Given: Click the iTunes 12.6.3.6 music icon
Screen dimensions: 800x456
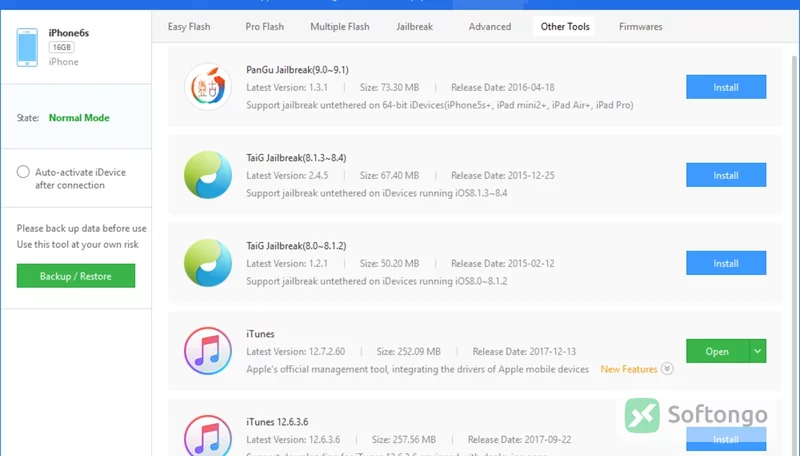Looking at the screenshot, I should (x=208, y=436).
